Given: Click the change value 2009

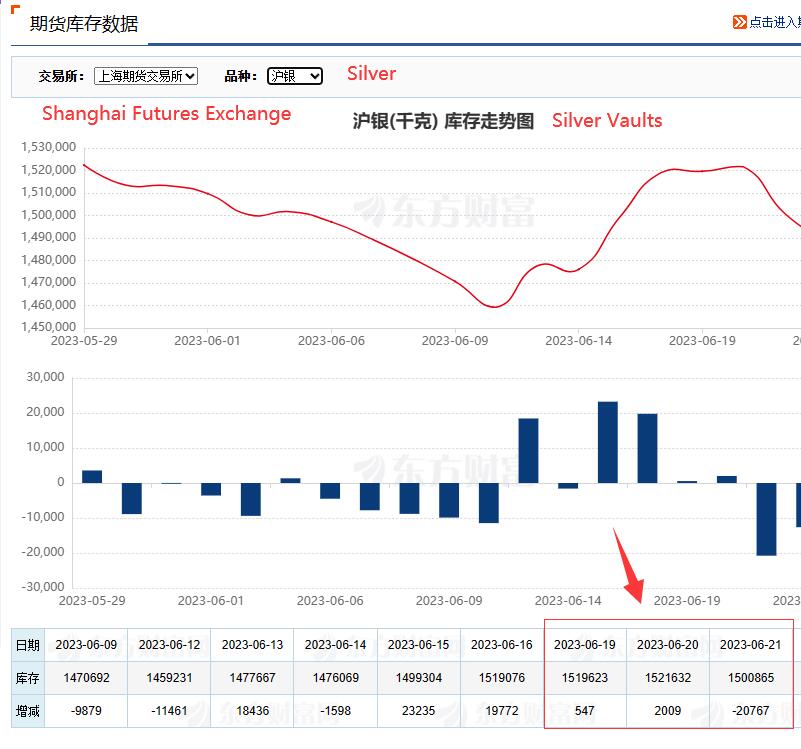Looking at the screenshot, I should [x=668, y=711].
